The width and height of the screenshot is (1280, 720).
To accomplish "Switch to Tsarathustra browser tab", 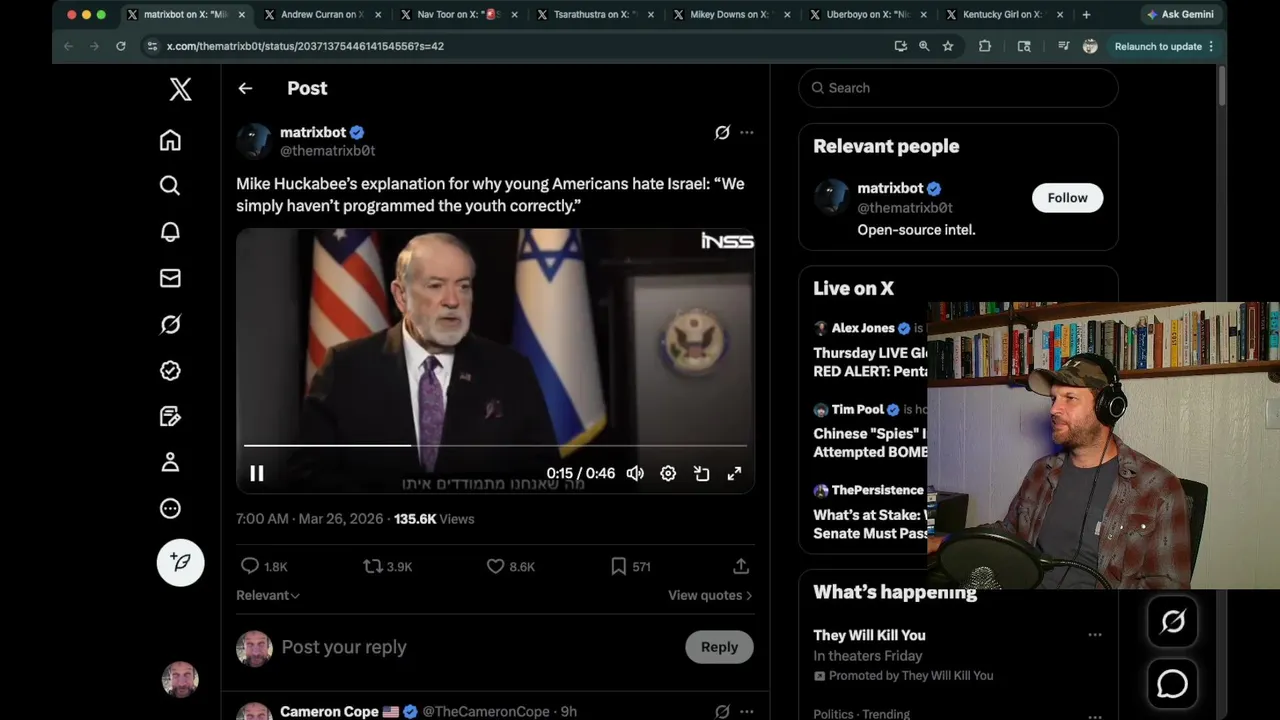I will pyautogui.click(x=594, y=15).
